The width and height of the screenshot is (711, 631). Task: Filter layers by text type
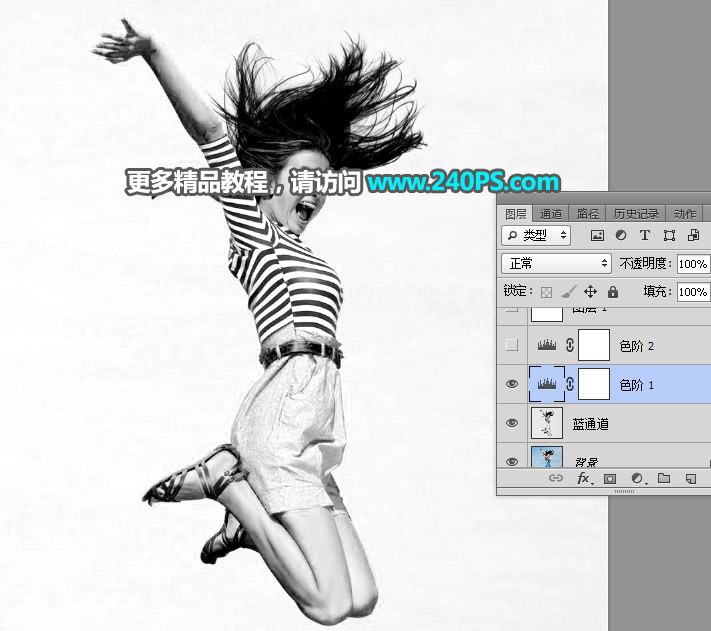point(644,236)
